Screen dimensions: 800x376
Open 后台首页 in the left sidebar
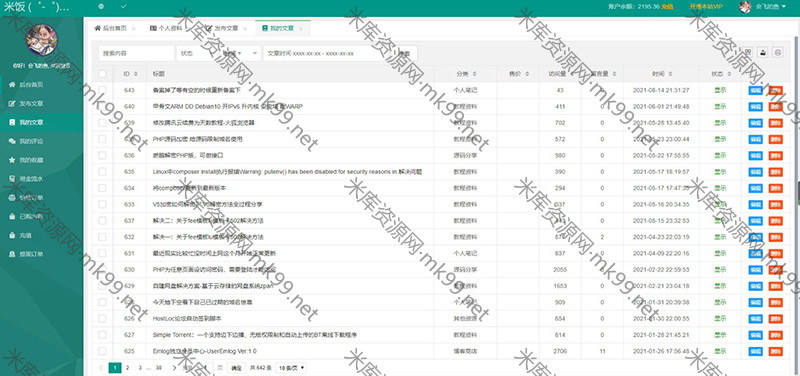pos(41,85)
